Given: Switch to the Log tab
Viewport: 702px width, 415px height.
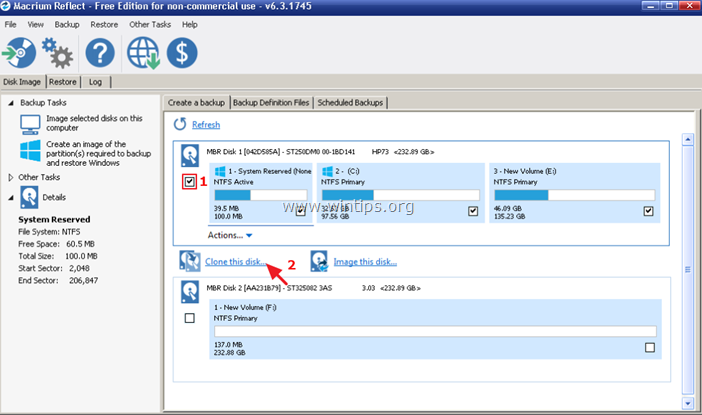Looking at the screenshot, I should (95, 82).
